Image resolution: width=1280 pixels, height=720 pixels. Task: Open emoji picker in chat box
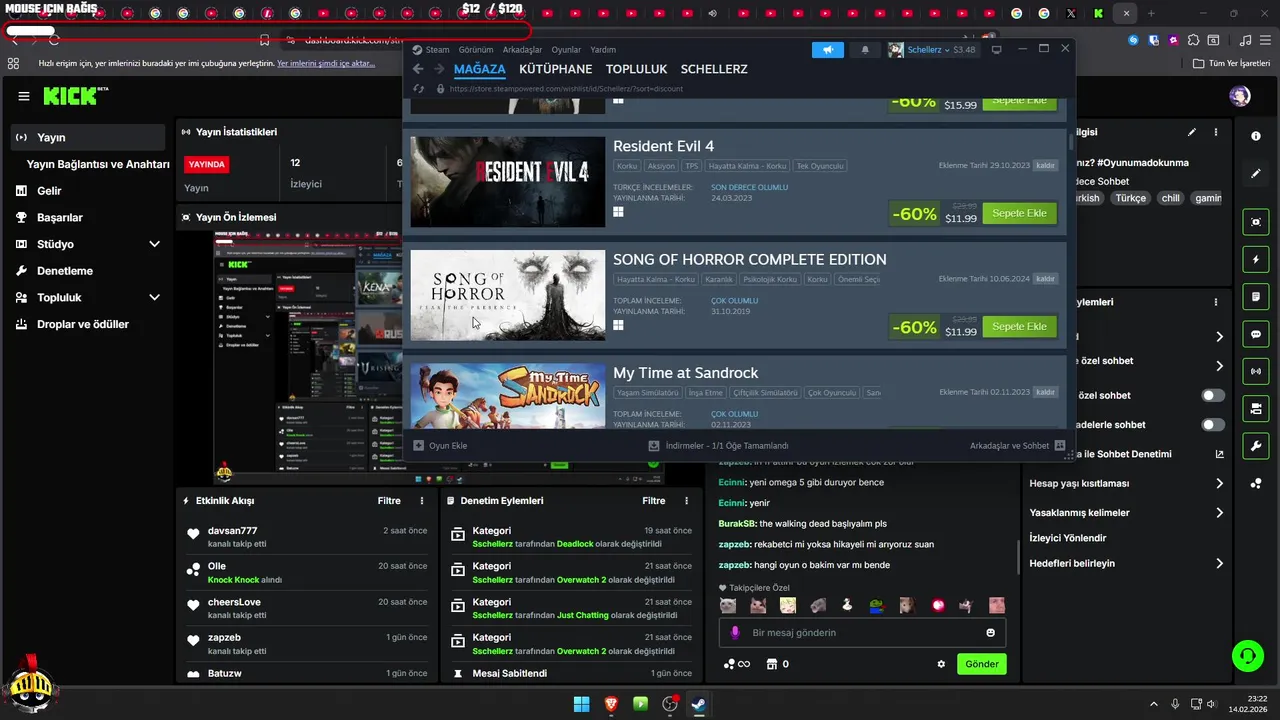pos(991,633)
